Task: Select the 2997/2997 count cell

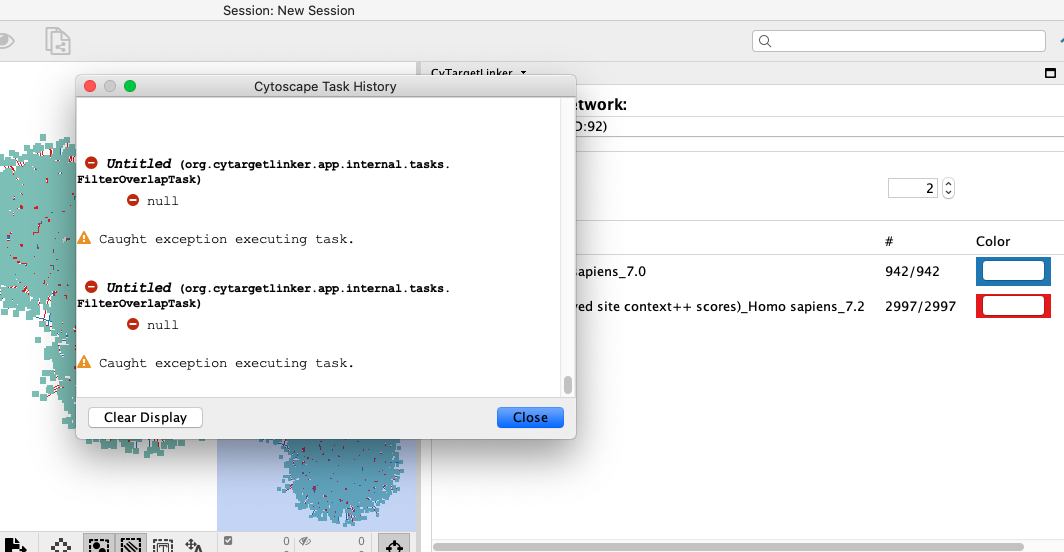Action: coord(920,306)
